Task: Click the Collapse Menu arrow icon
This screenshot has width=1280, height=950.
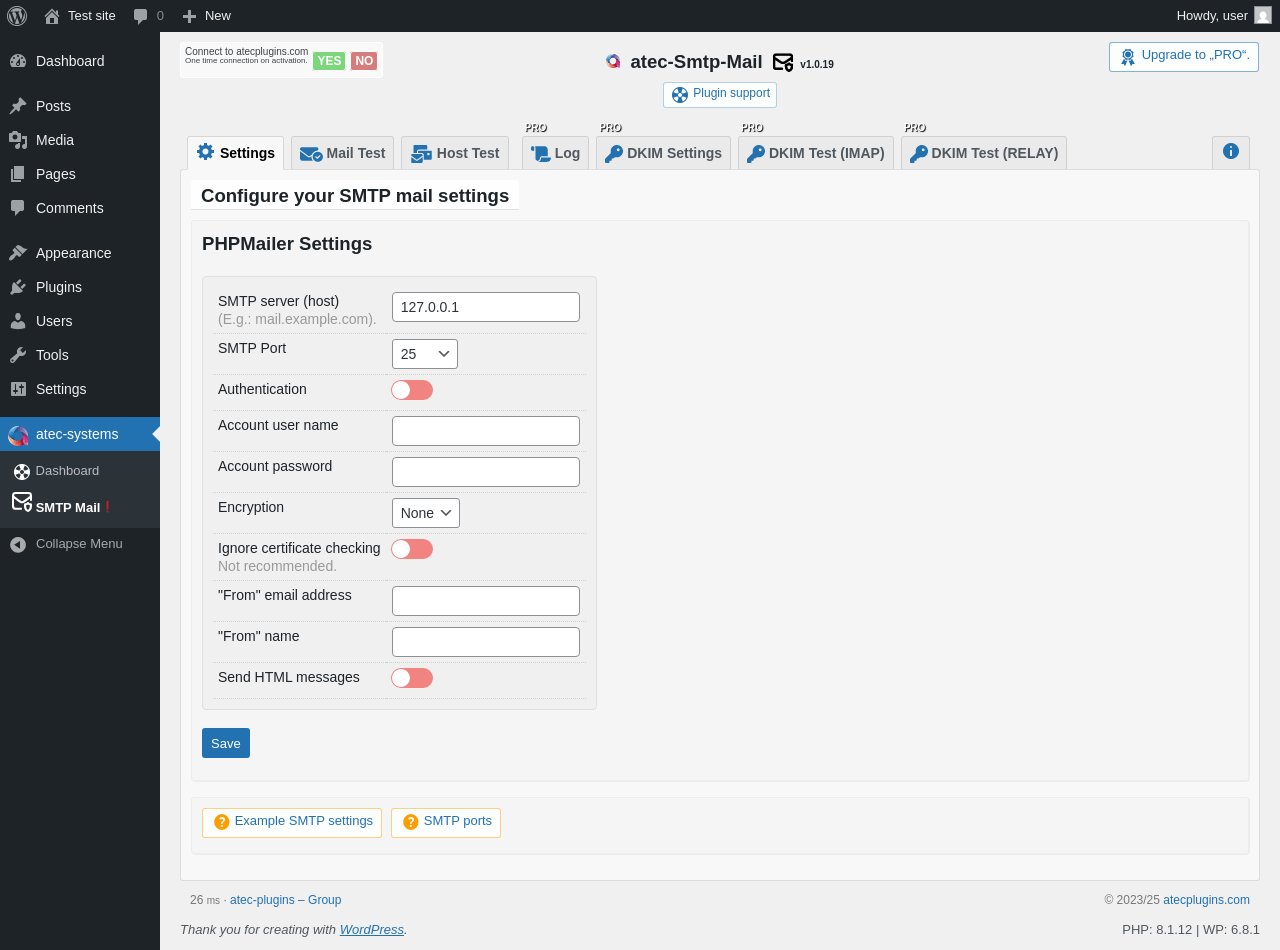Action: tap(18, 544)
